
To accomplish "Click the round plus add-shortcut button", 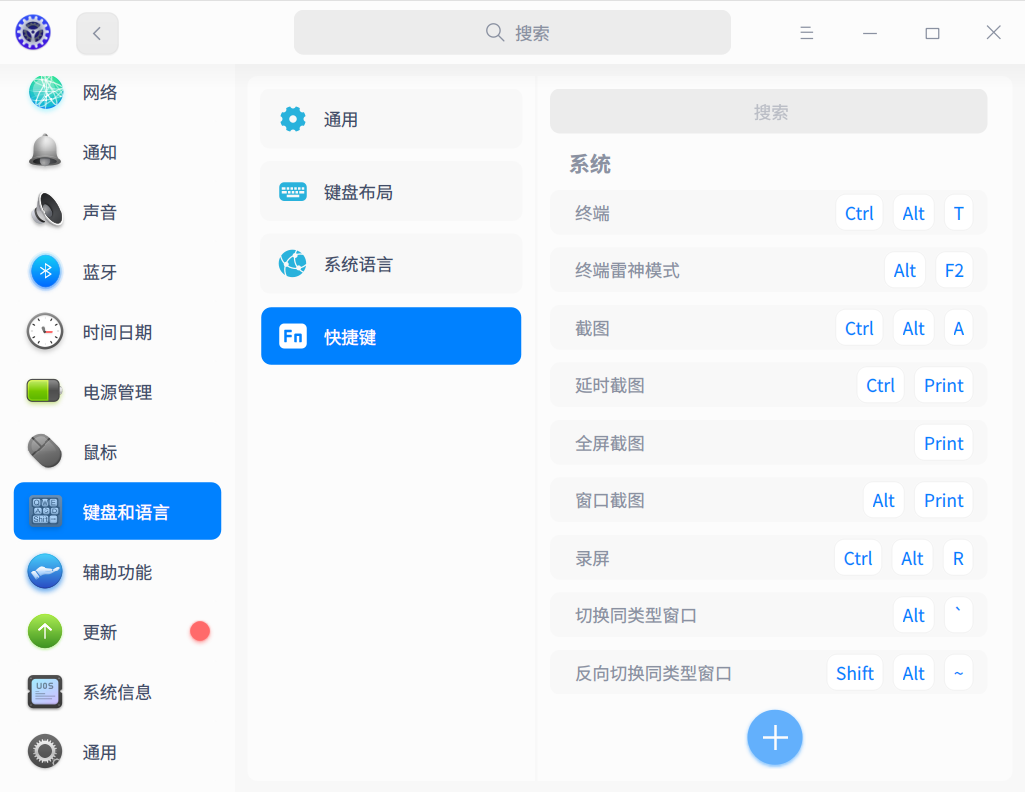I will tap(775, 738).
